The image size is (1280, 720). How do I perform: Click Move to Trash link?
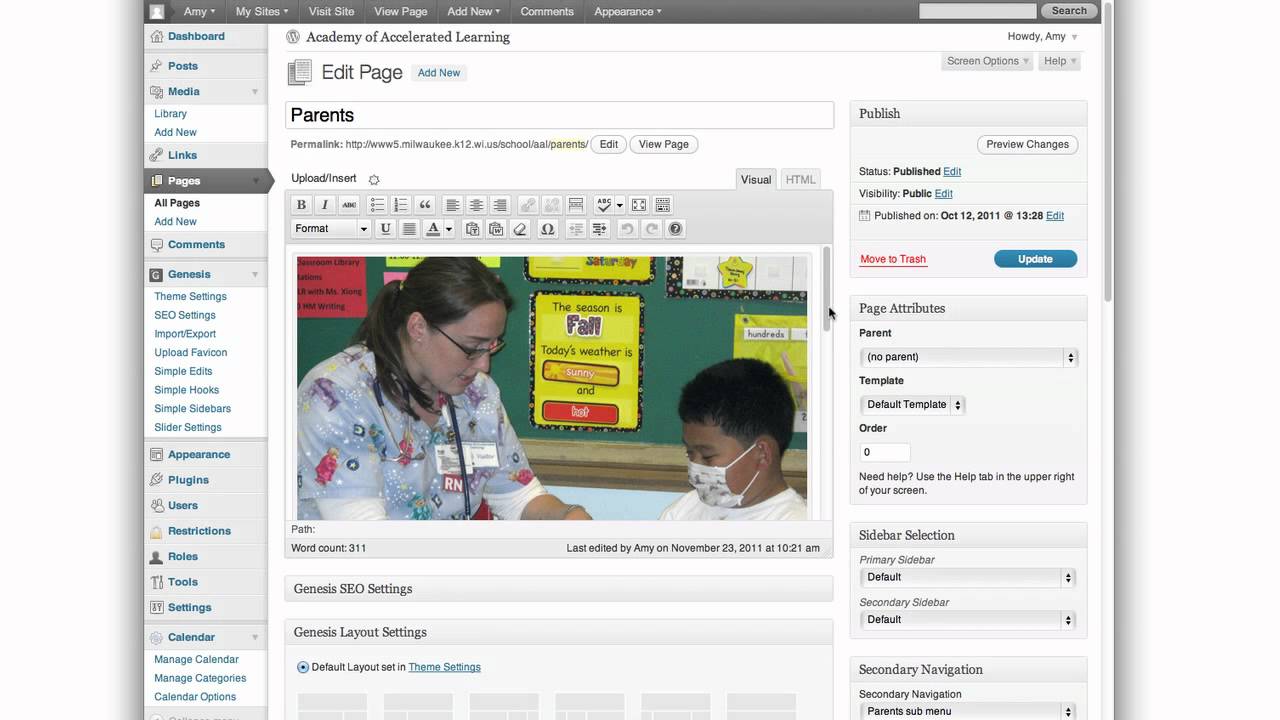tap(893, 259)
